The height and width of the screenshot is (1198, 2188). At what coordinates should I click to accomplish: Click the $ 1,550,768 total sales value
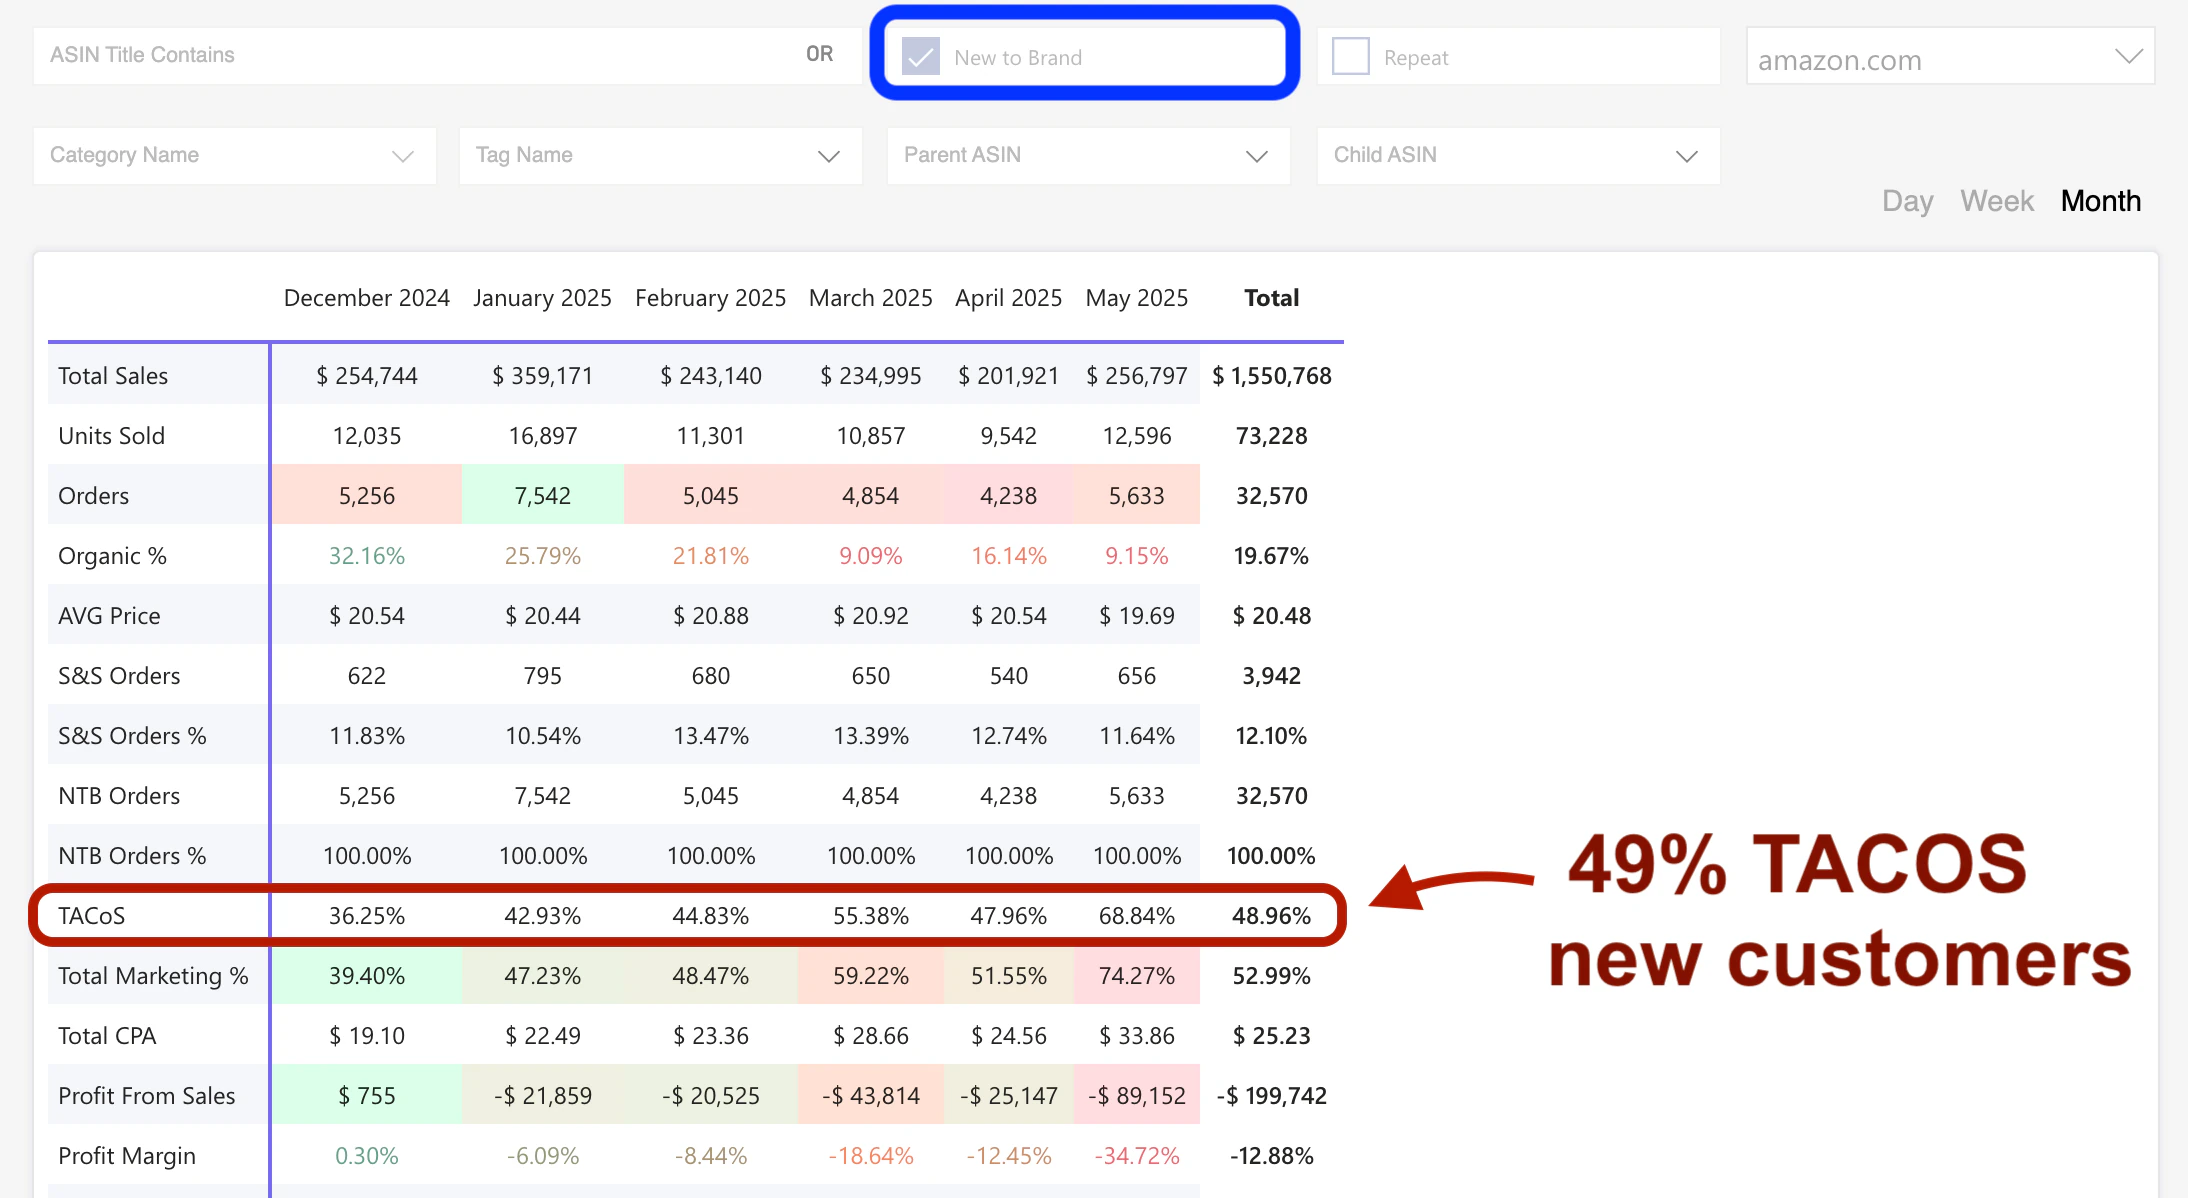click(1271, 376)
